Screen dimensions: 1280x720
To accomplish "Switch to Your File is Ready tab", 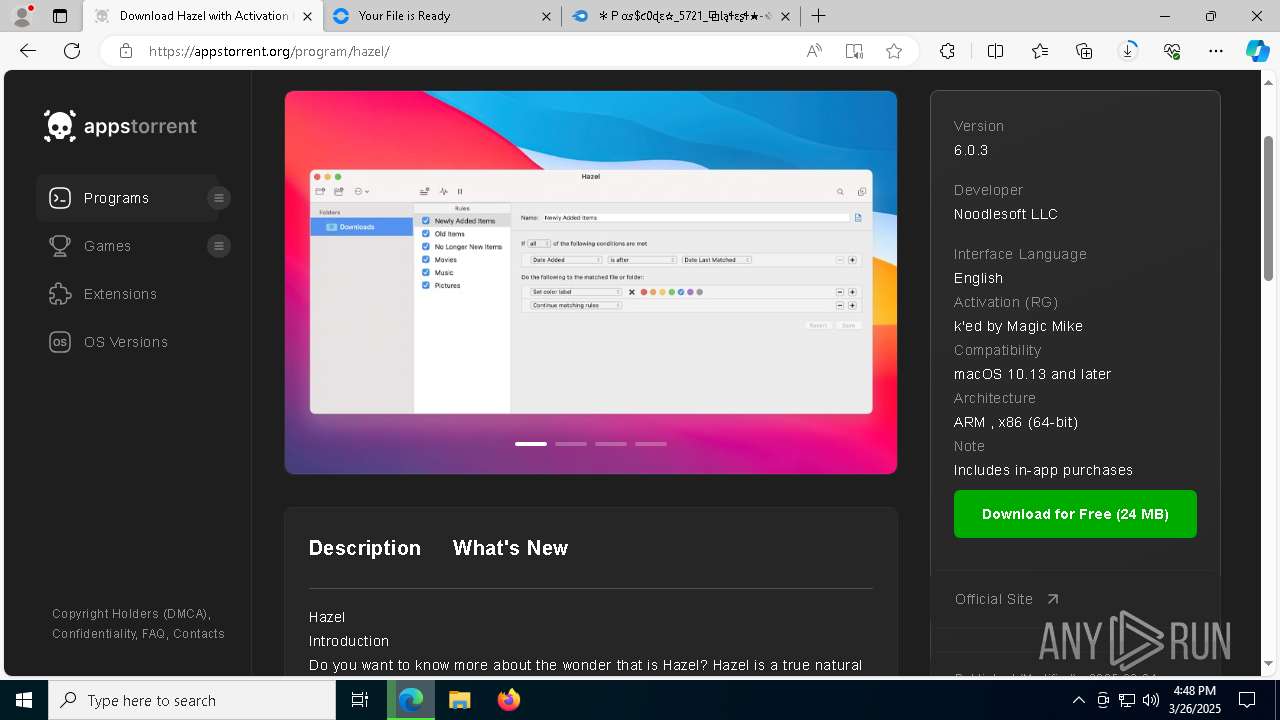I will pos(441,16).
